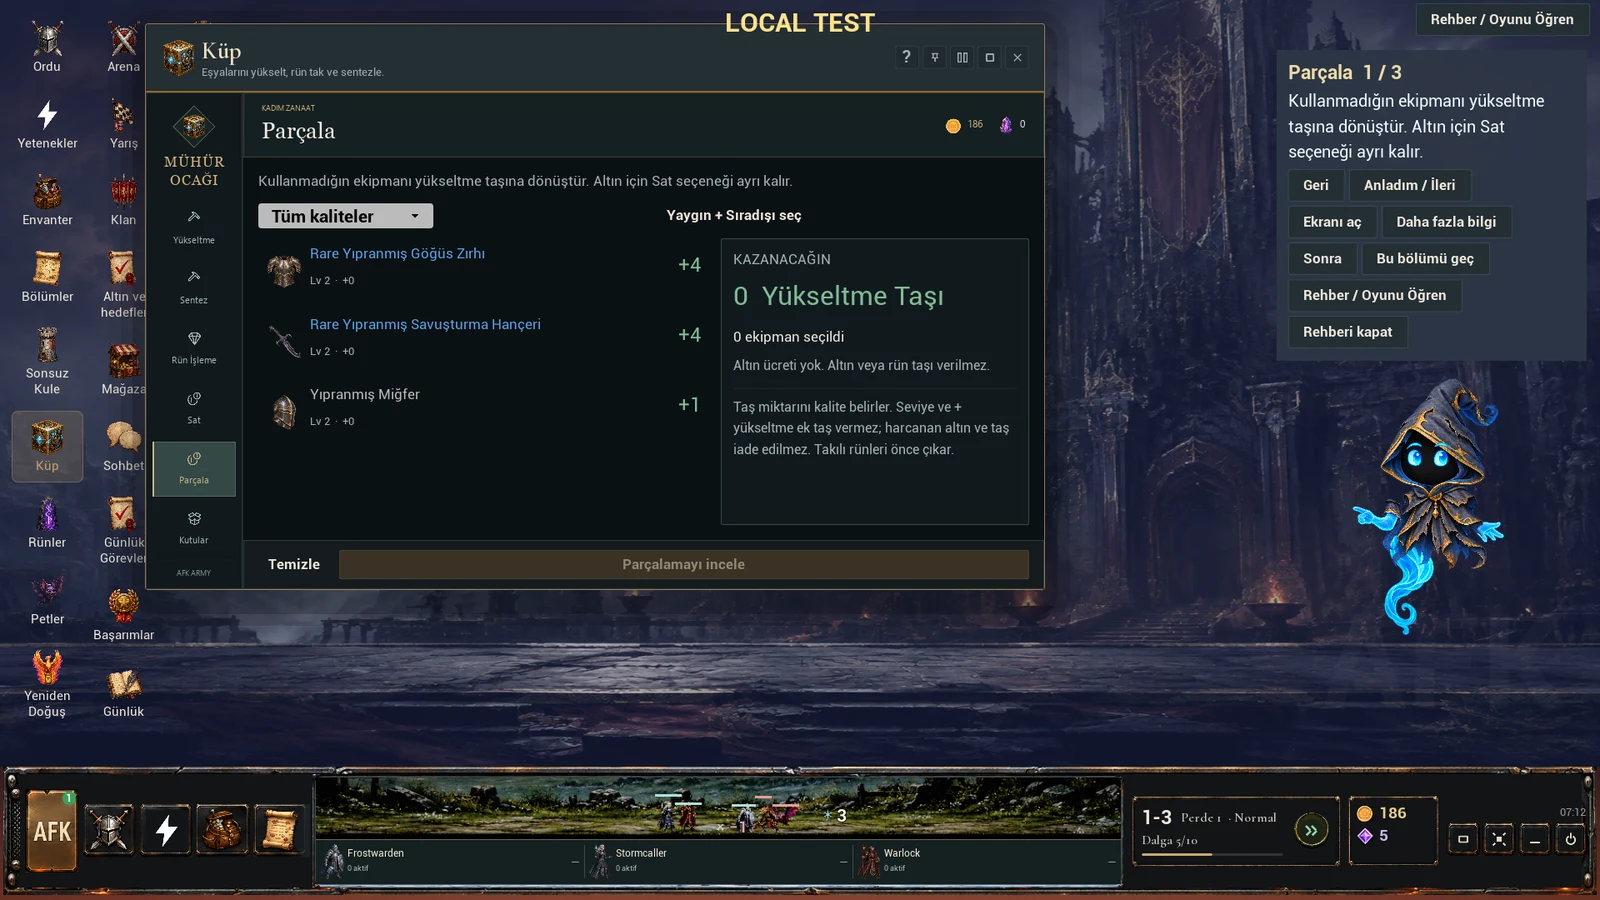
Task: Click the Daha fazla bilgi button
Action: (1446, 222)
